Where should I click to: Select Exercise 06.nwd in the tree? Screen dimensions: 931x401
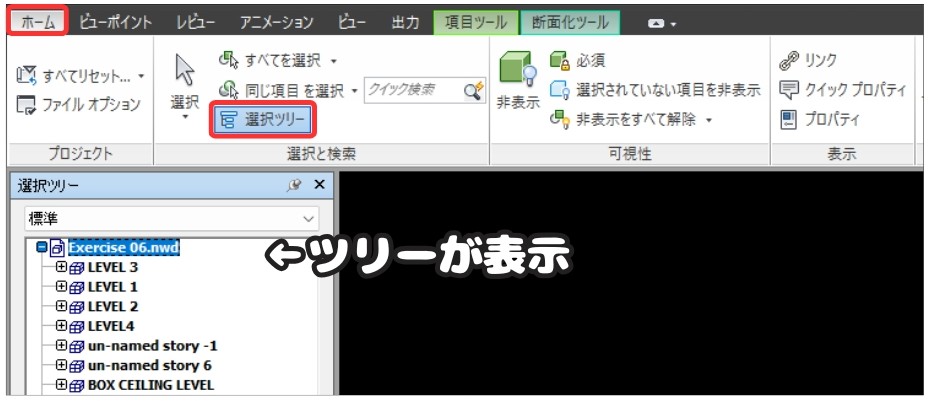click(124, 247)
